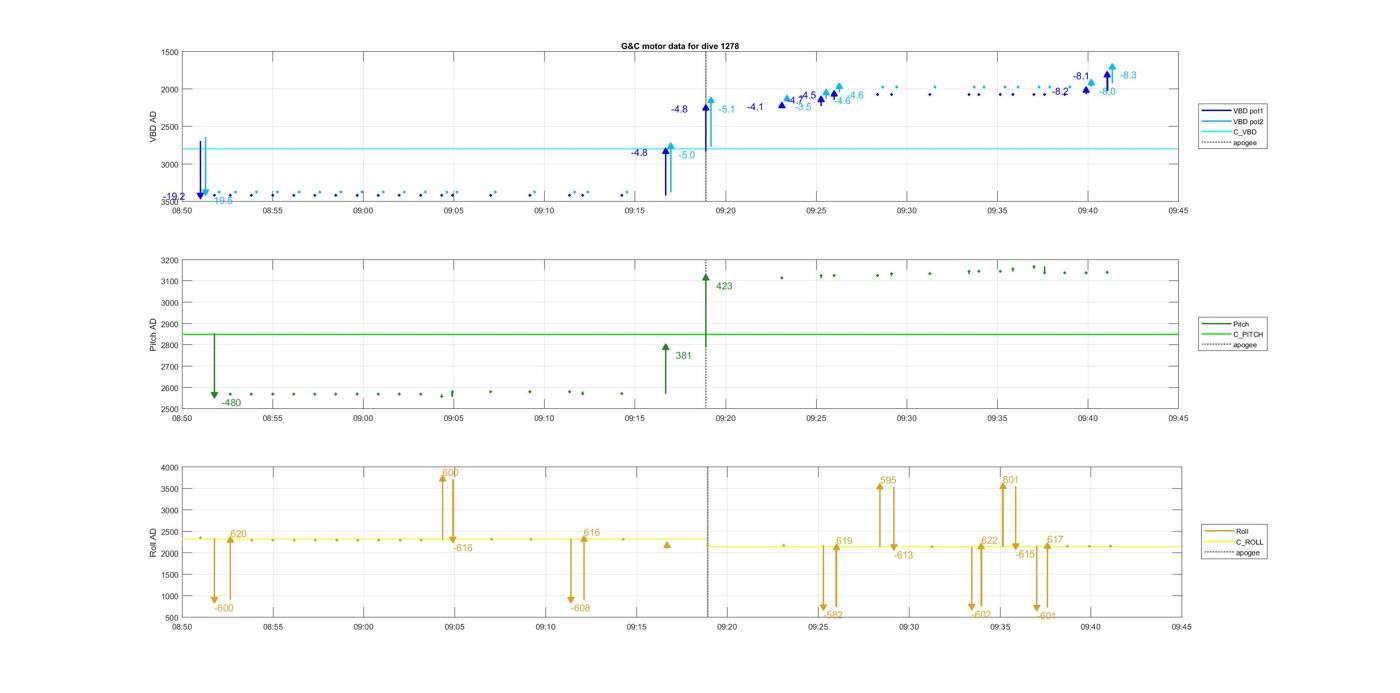1400x693 pixels.
Task: Click the '617' roll data label
Action: [1055, 540]
